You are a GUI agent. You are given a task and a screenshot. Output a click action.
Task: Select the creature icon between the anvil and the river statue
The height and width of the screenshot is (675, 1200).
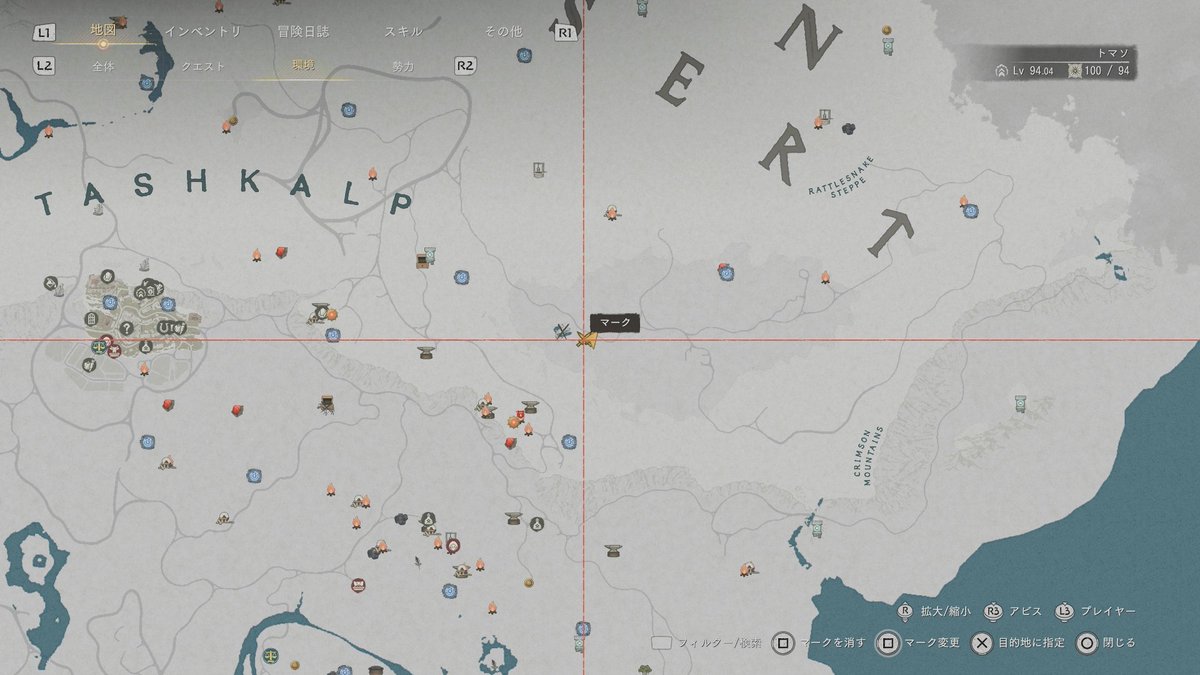click(x=747, y=569)
